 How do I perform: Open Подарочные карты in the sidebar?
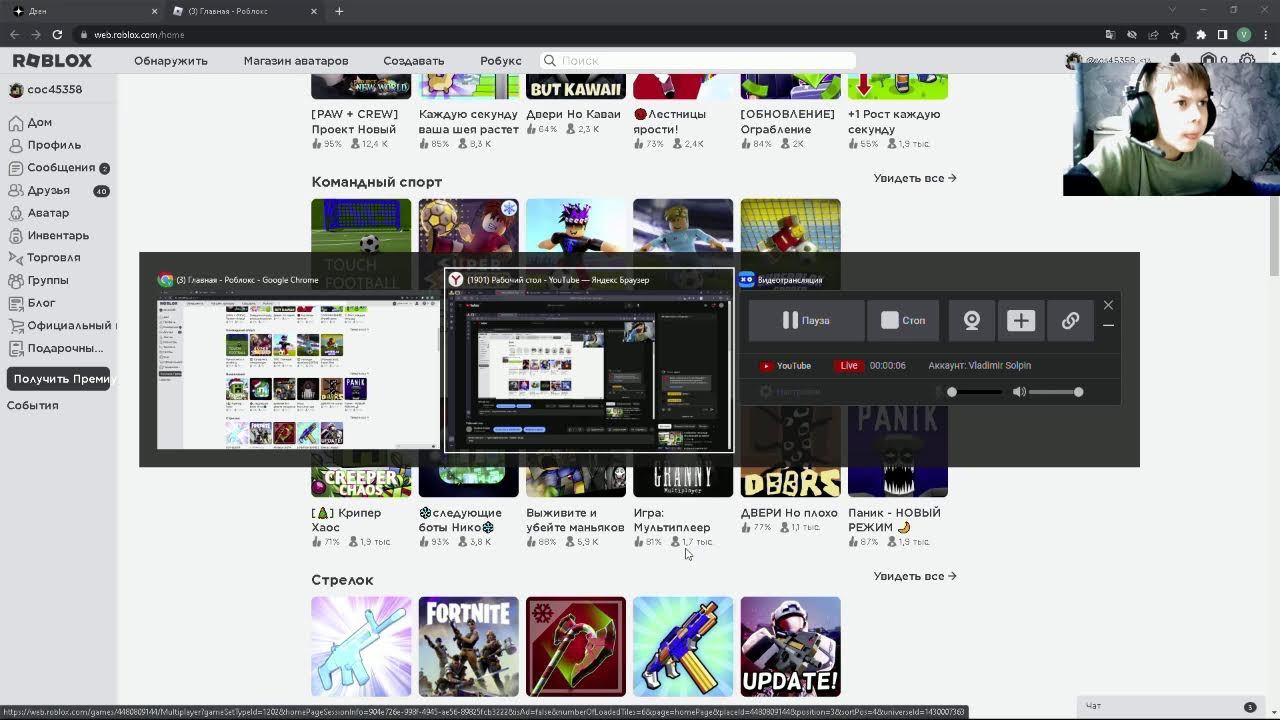click(x=56, y=348)
